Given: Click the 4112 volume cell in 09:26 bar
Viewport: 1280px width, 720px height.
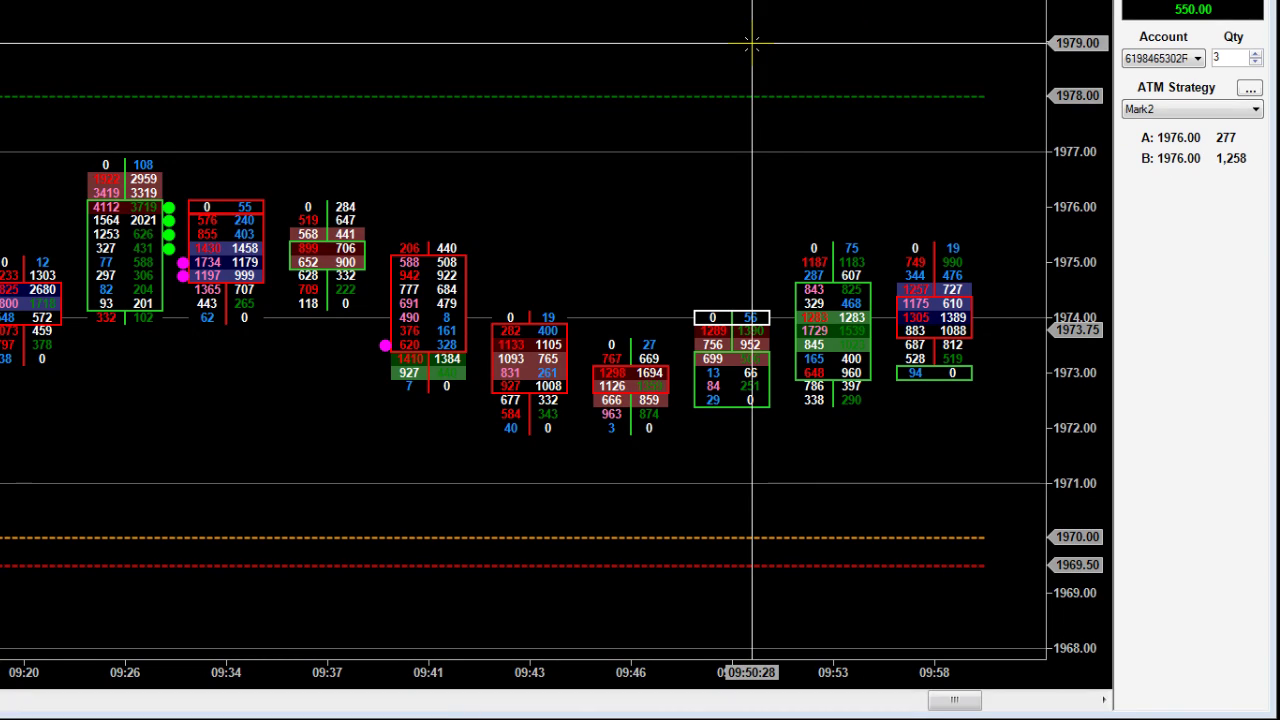Looking at the screenshot, I should (x=106, y=207).
